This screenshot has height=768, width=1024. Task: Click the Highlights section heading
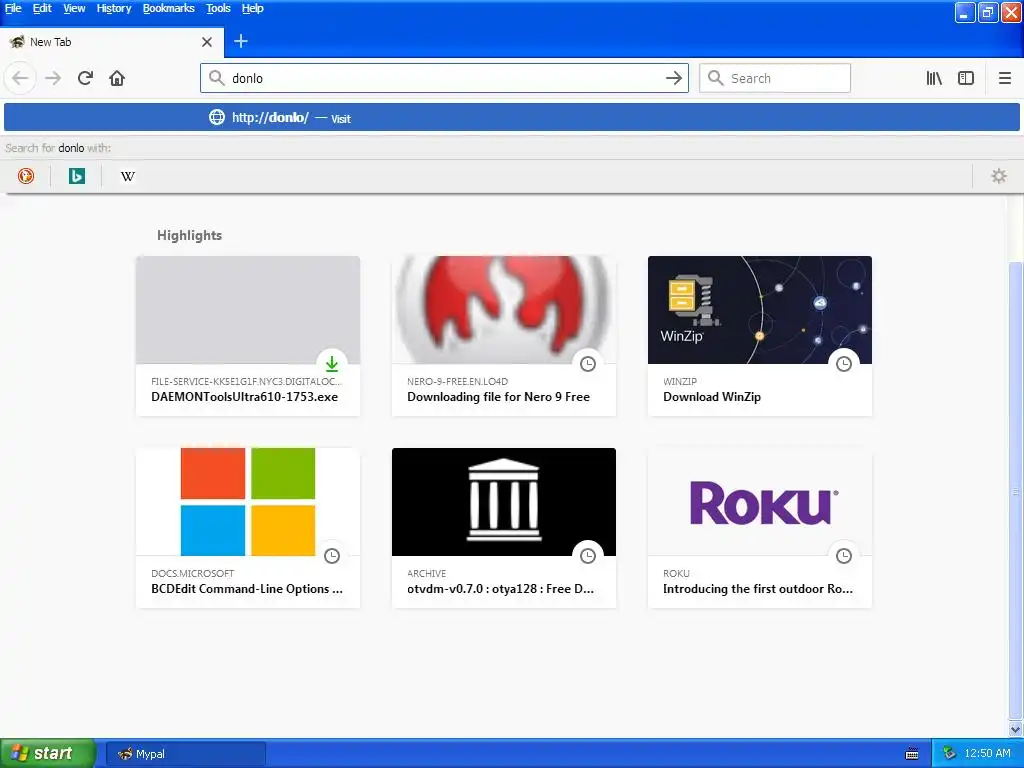click(189, 235)
